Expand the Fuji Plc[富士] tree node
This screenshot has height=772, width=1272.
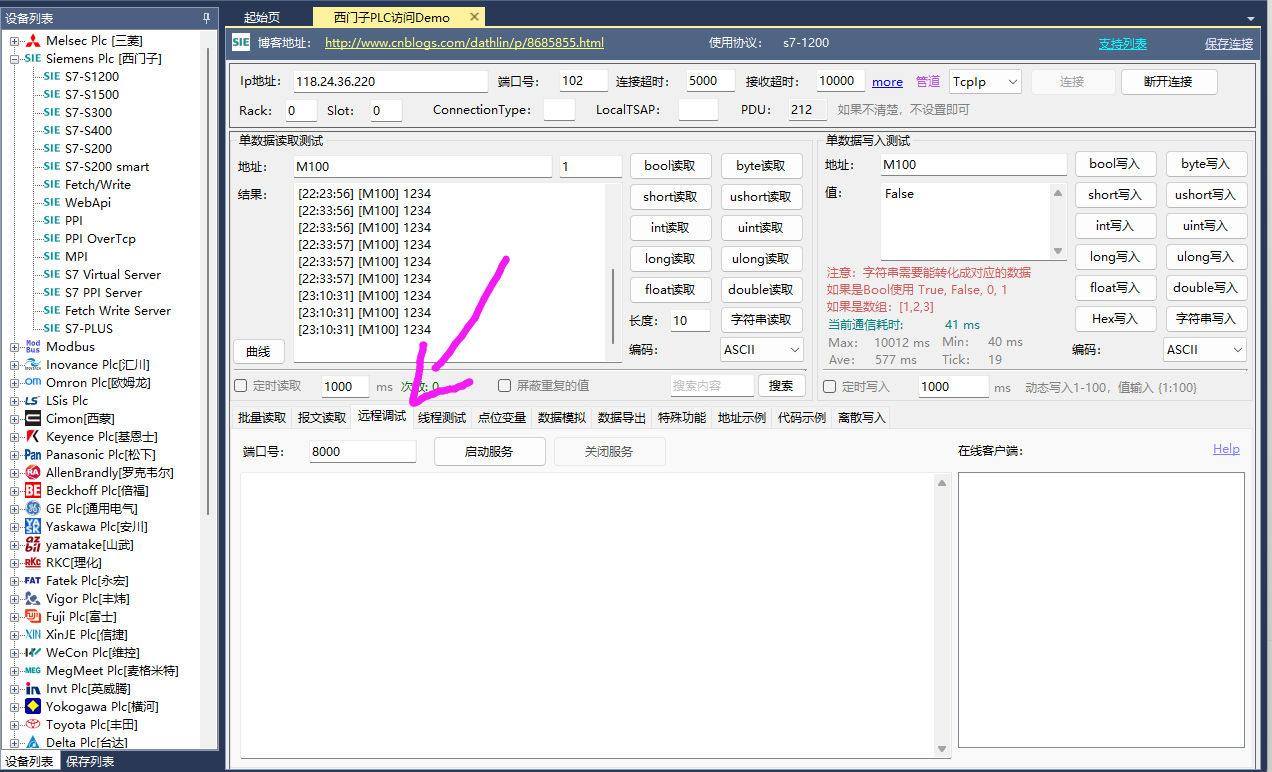coord(14,617)
